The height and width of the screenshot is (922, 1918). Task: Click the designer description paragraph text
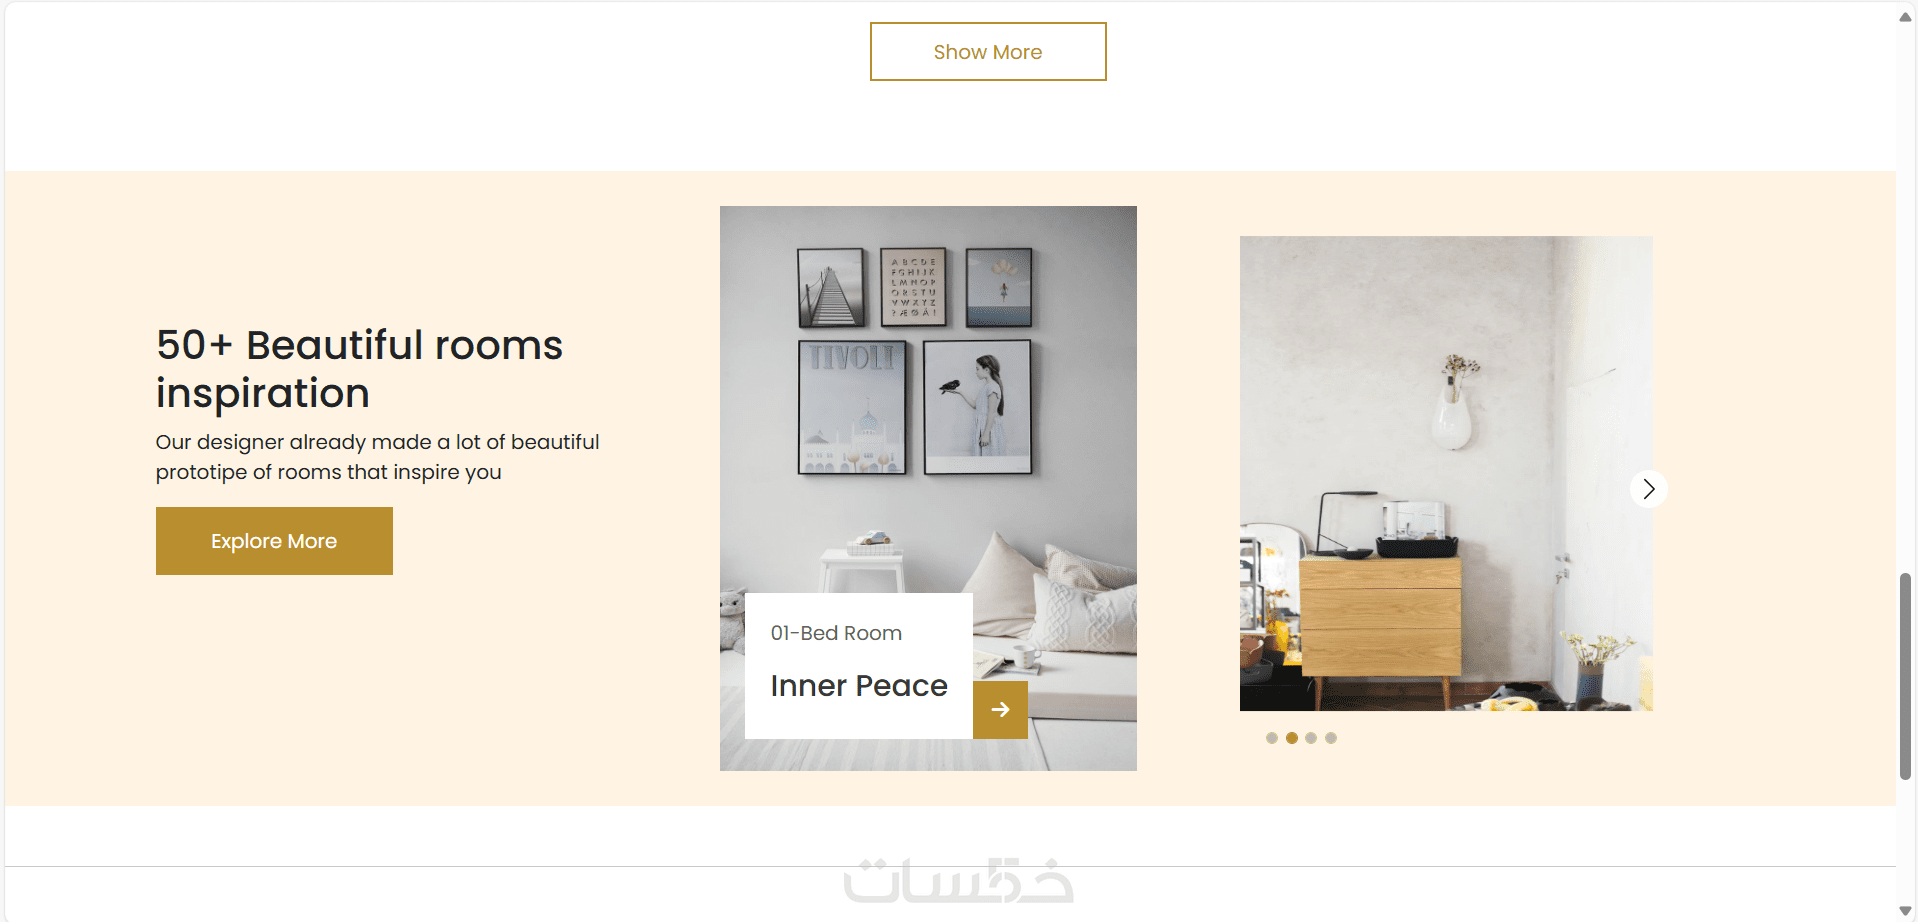coord(378,457)
